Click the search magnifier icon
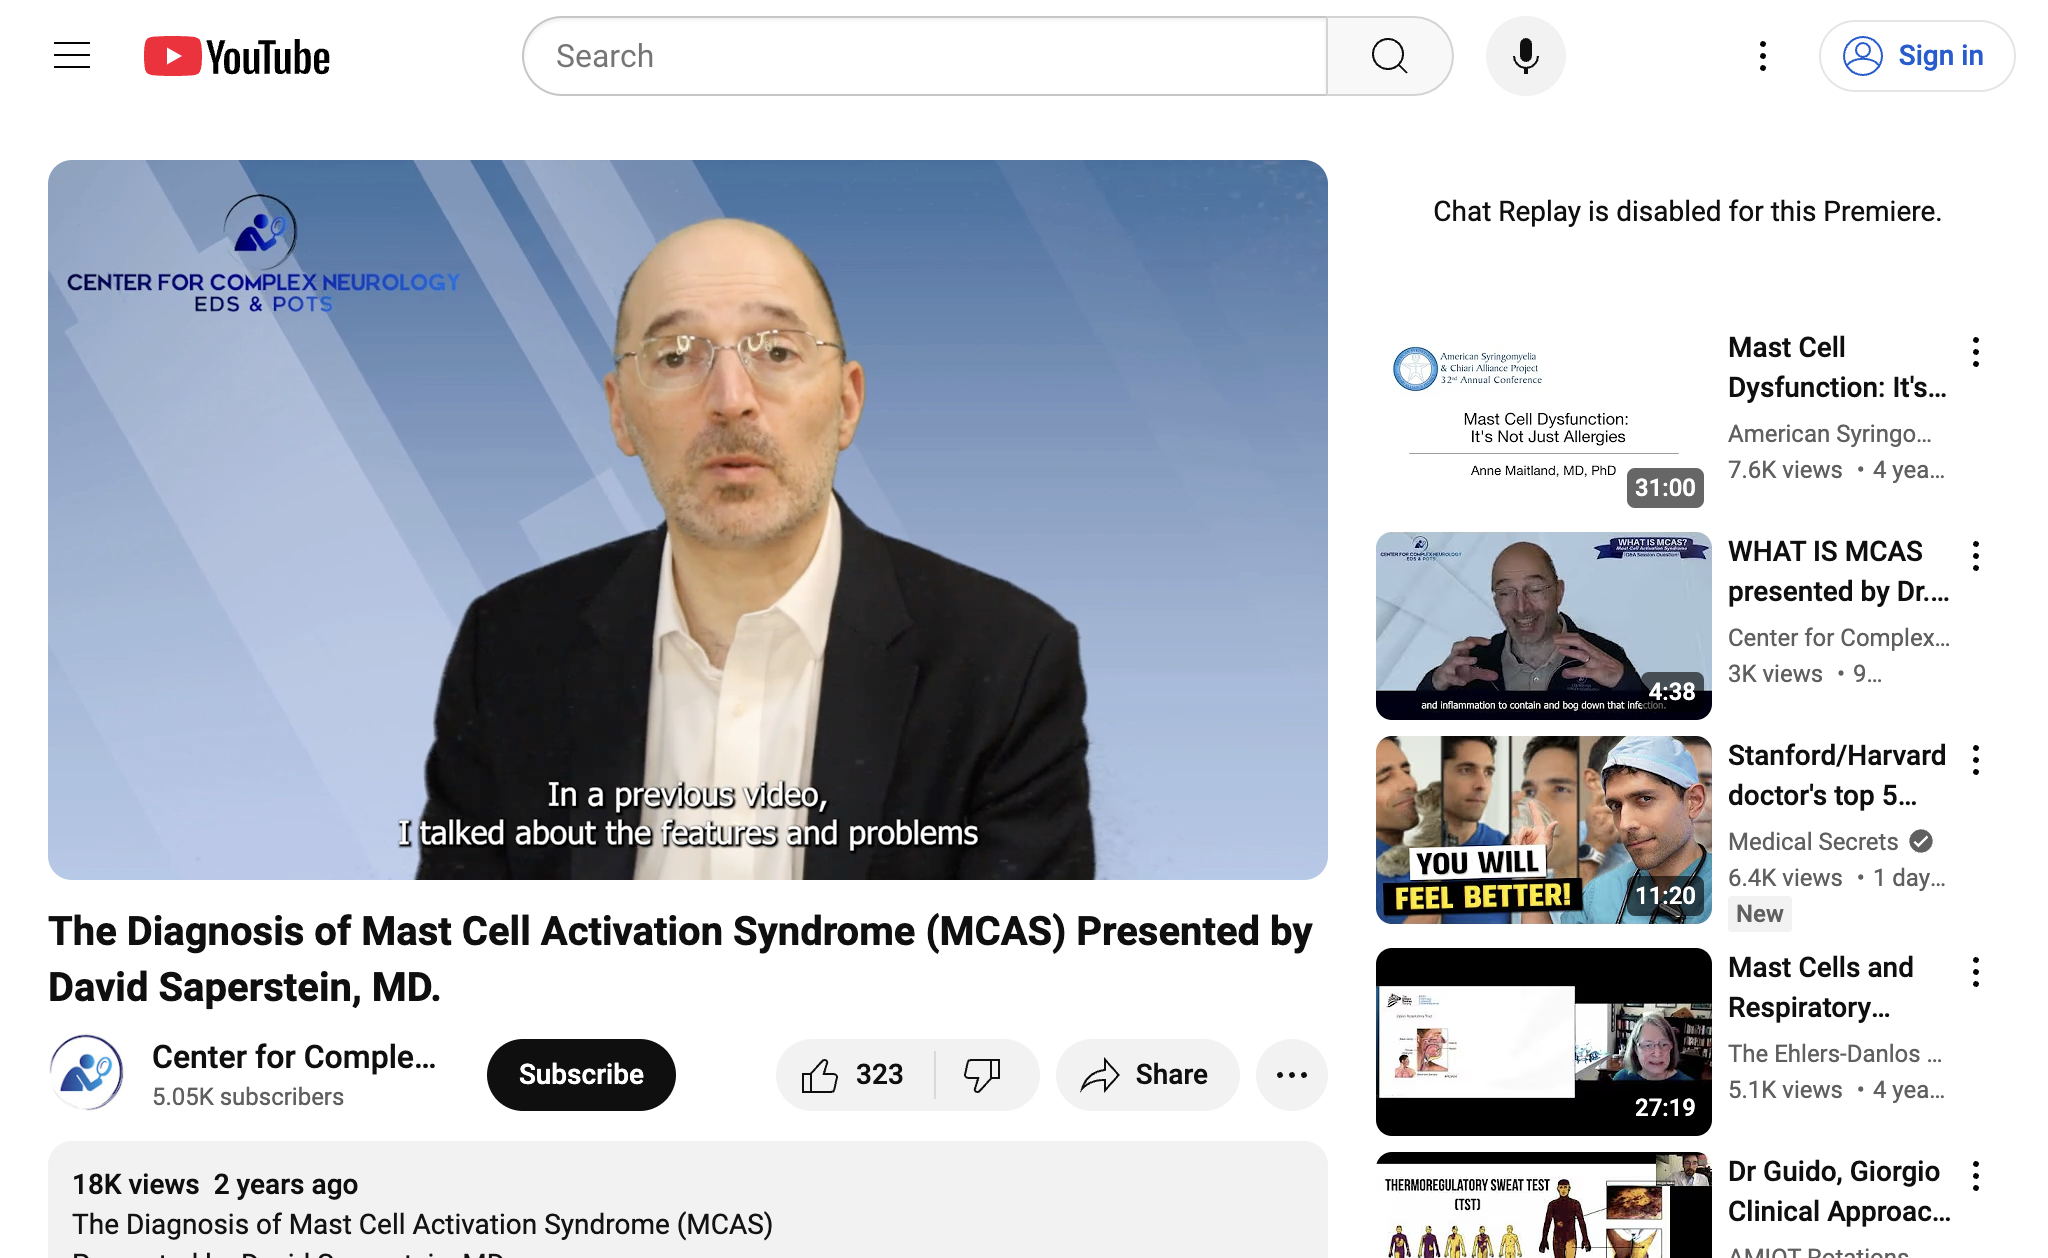2048x1258 pixels. [x=1389, y=56]
